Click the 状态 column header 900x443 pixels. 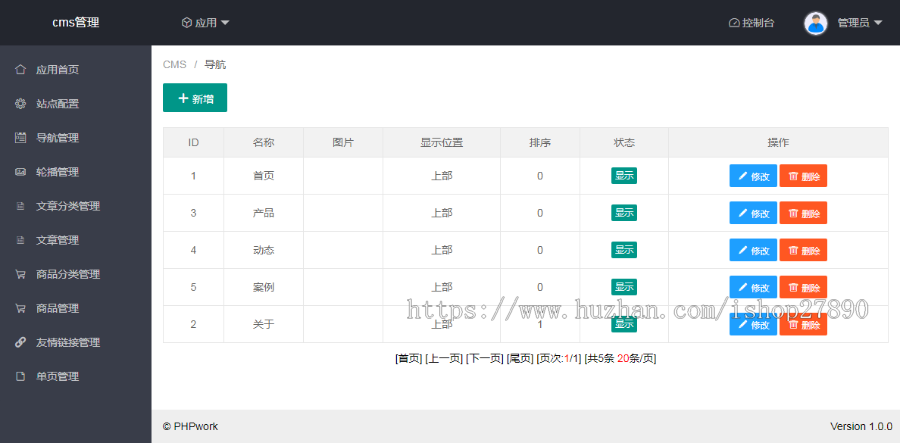(x=624, y=142)
